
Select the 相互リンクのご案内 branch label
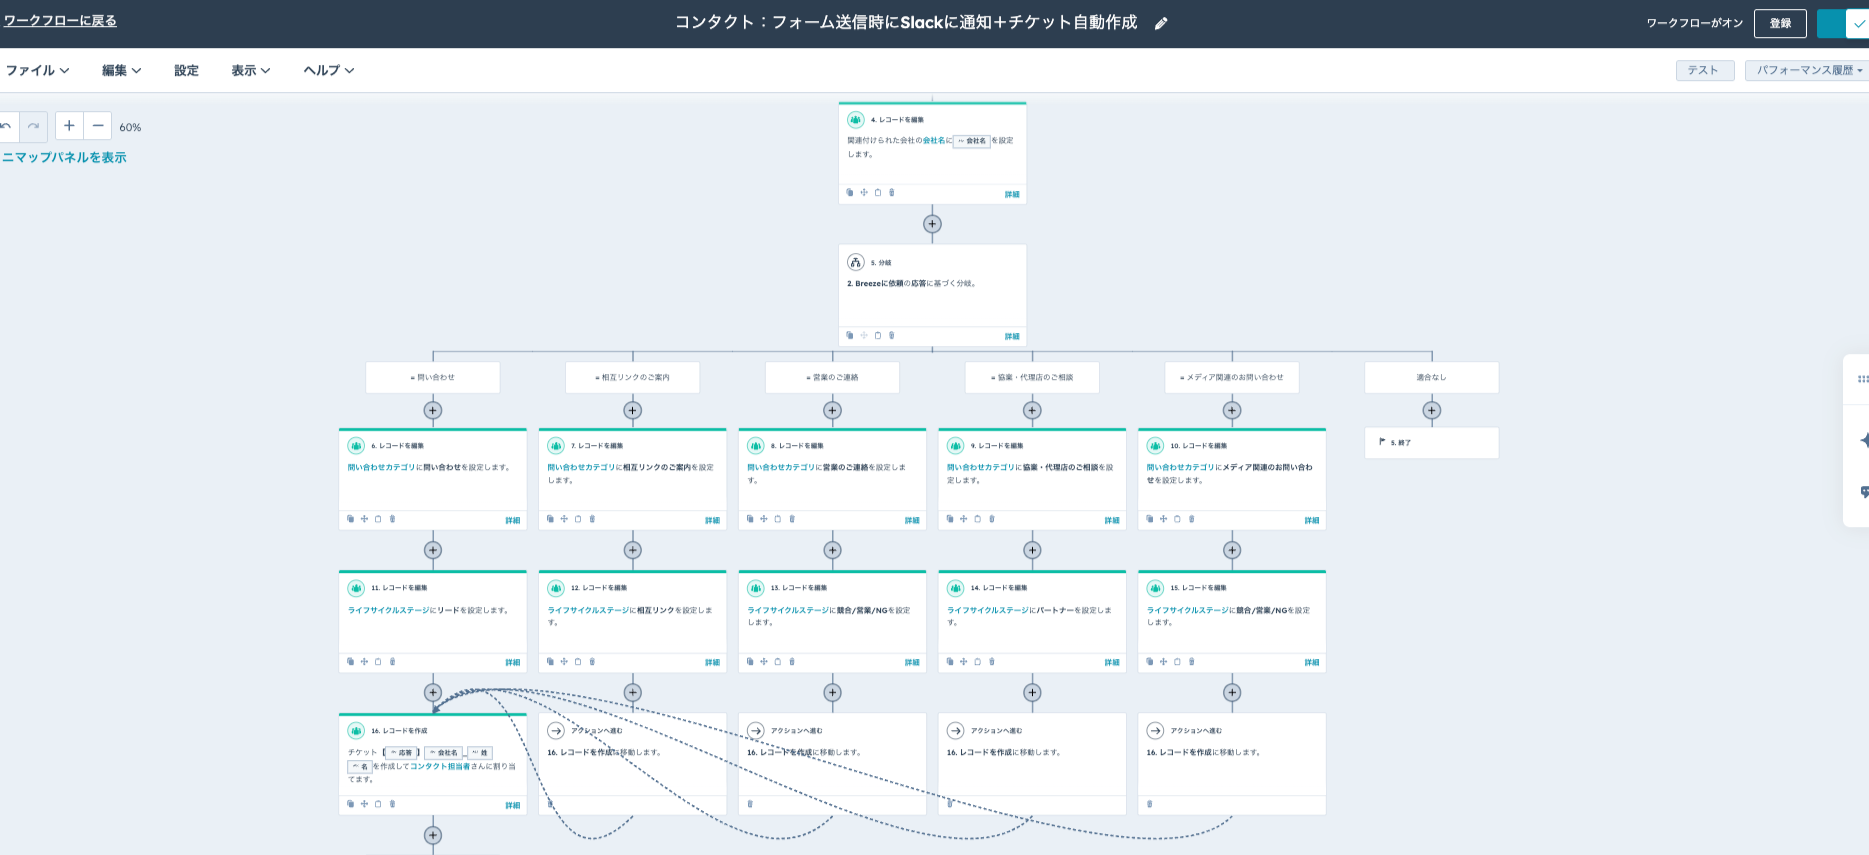[633, 377]
